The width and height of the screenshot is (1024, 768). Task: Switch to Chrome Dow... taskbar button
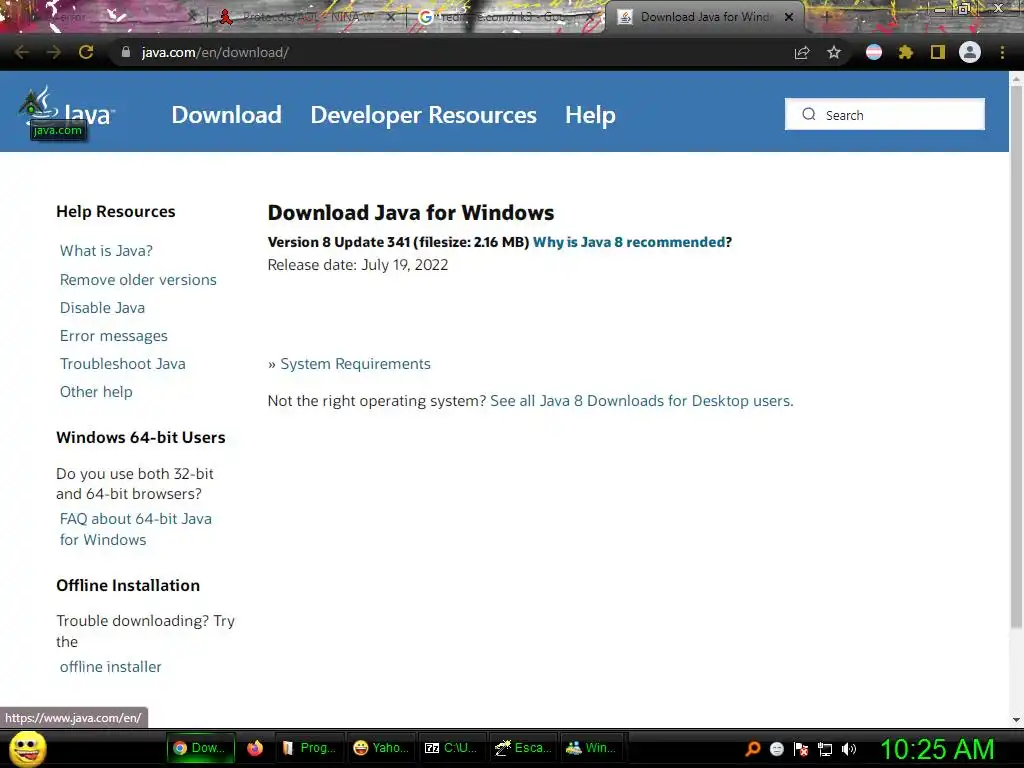point(200,748)
